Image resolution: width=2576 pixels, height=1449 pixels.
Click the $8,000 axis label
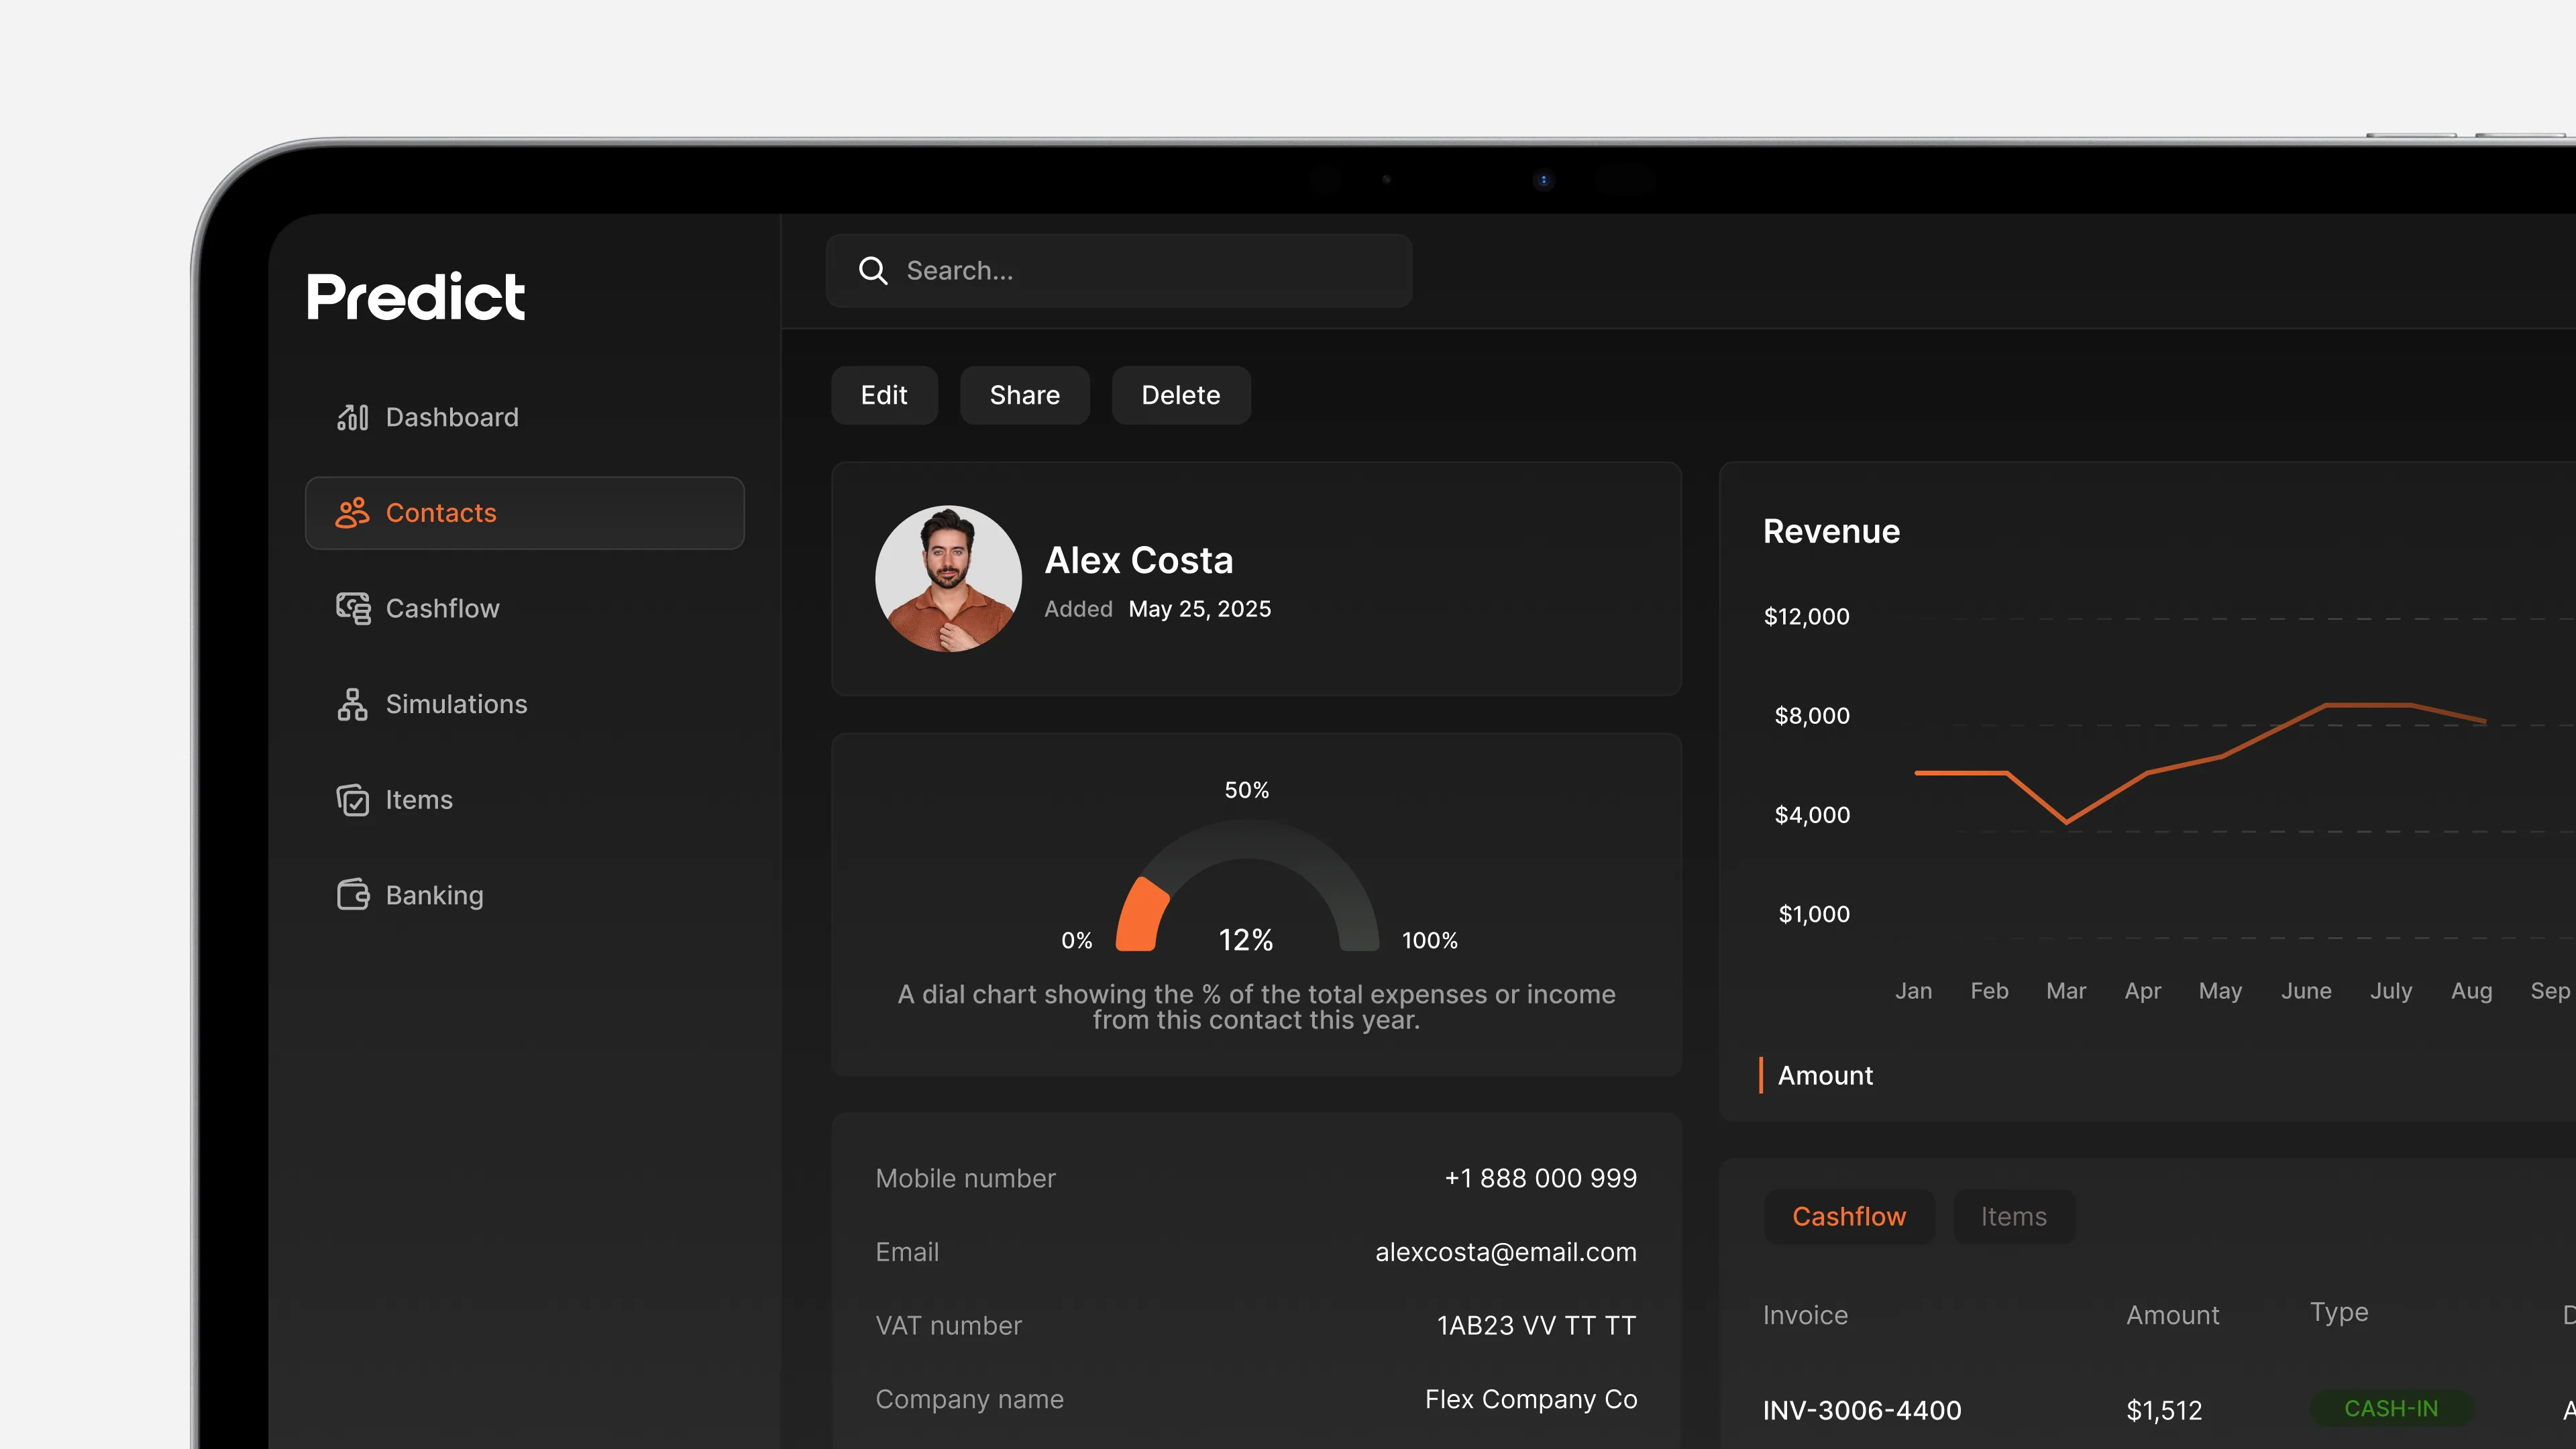[1812, 715]
